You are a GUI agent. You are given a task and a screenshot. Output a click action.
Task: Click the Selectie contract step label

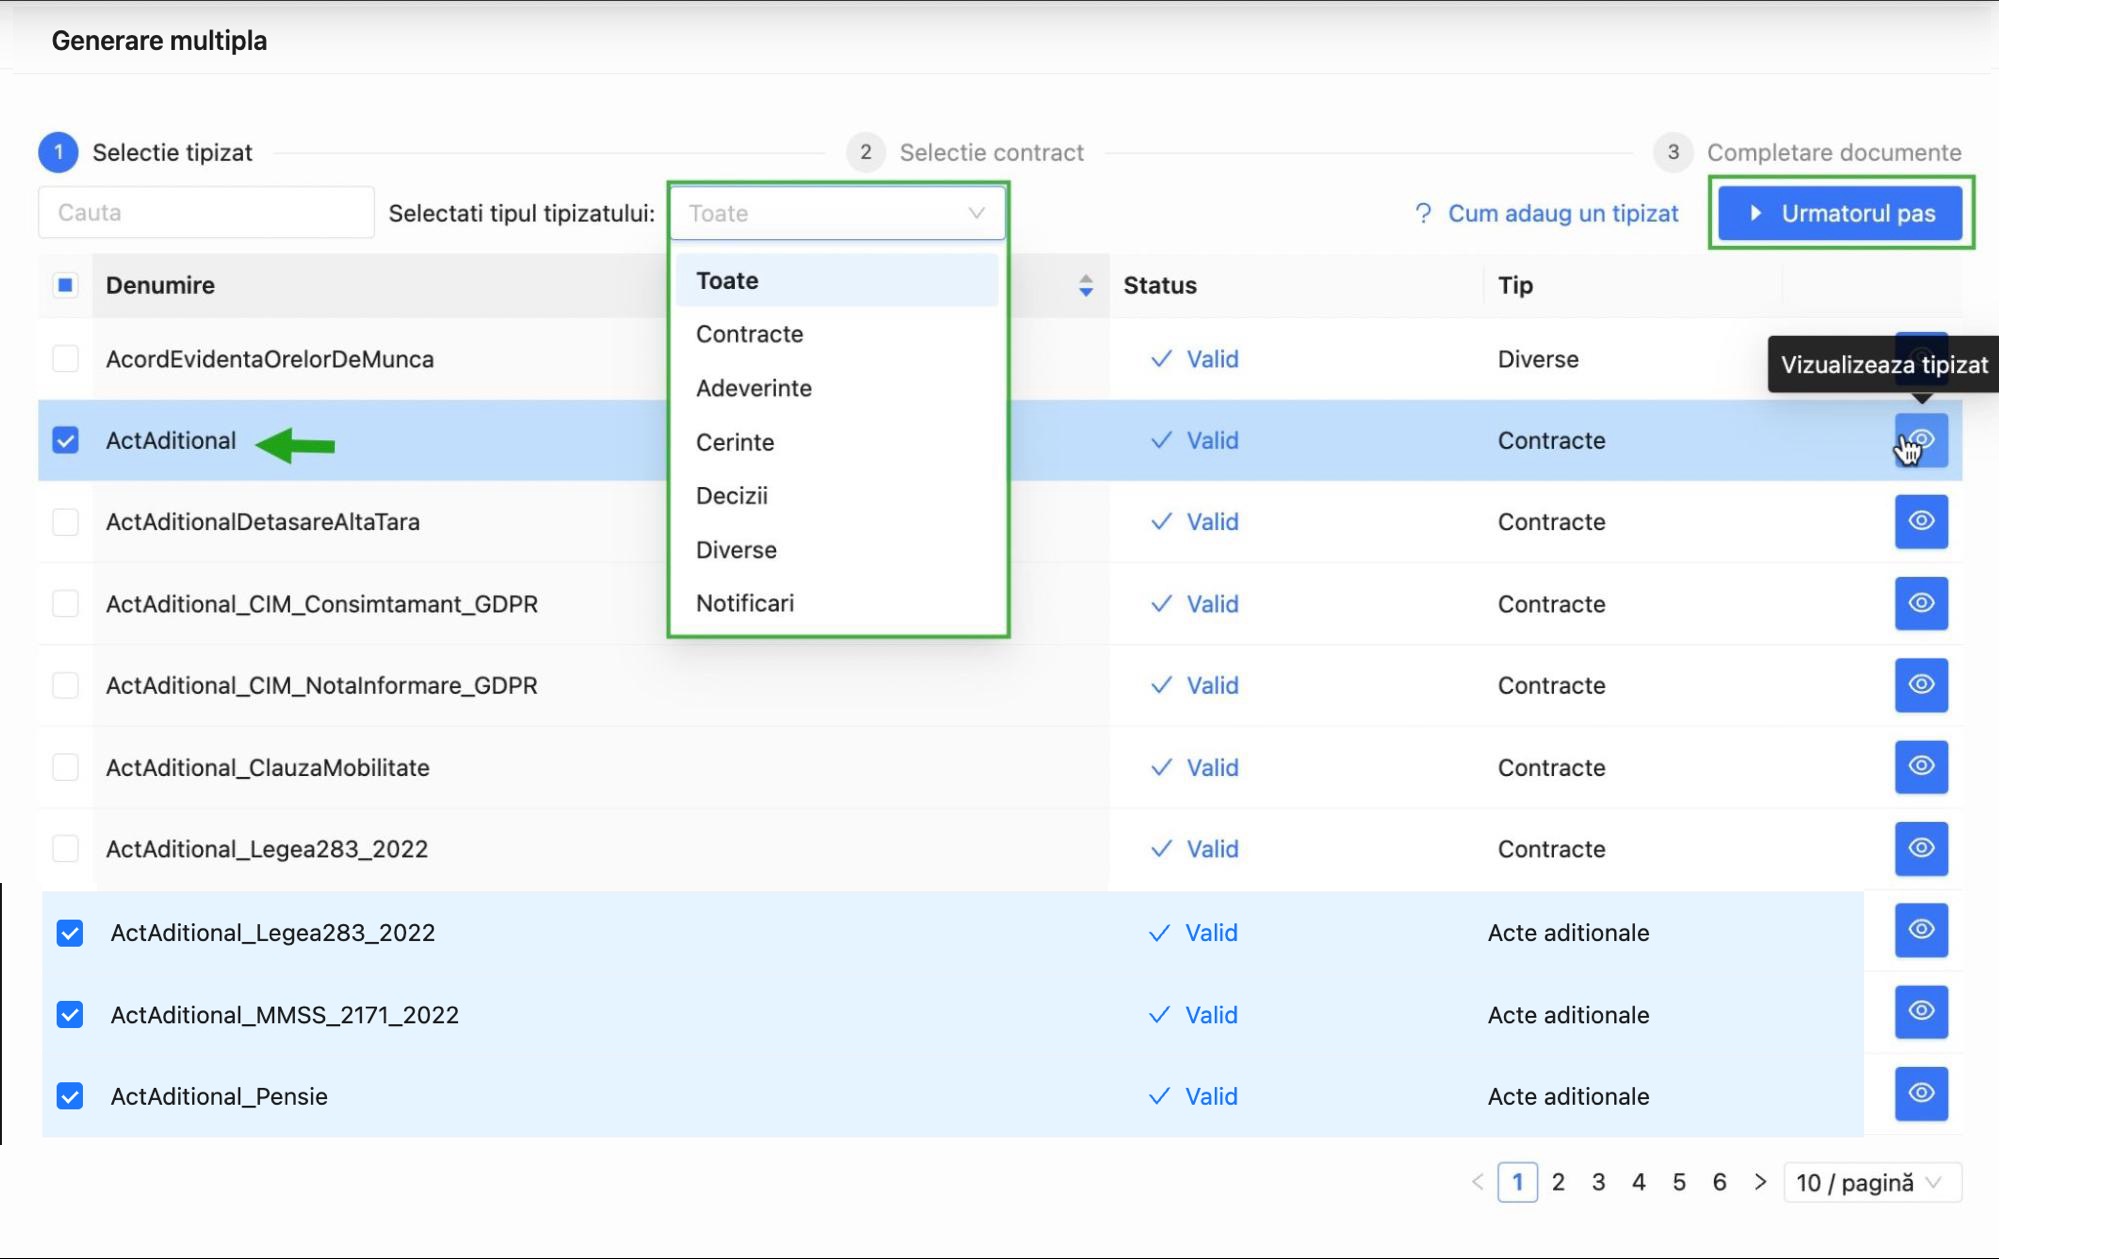pos(991,152)
